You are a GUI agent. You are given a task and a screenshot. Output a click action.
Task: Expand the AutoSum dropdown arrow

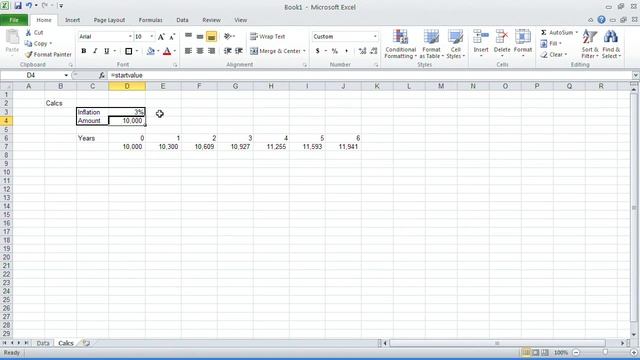coord(576,32)
